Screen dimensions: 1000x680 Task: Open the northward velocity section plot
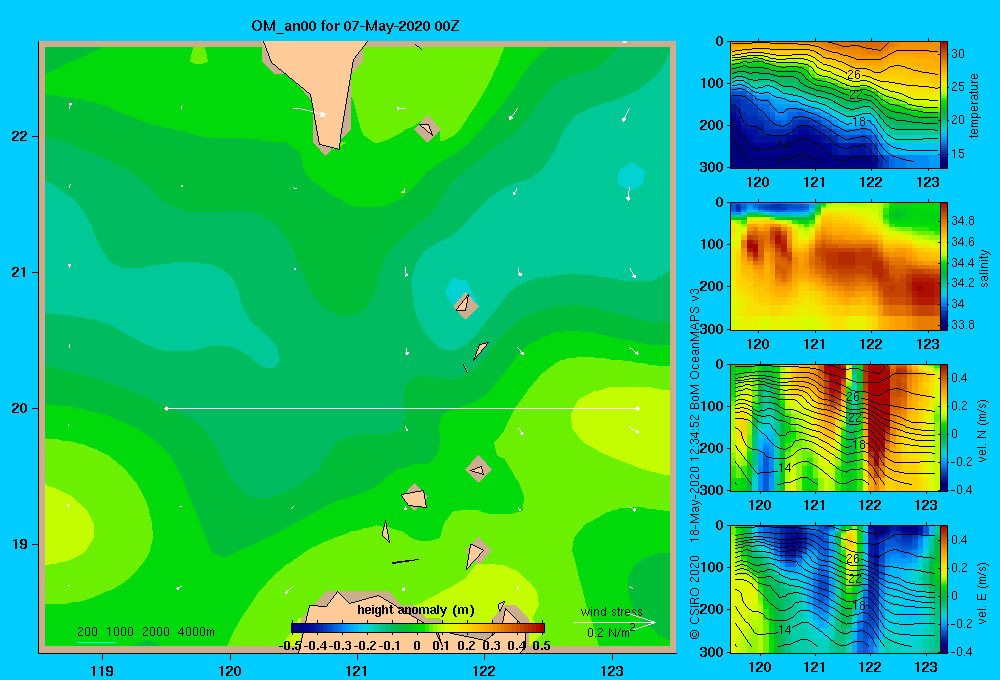click(x=835, y=427)
